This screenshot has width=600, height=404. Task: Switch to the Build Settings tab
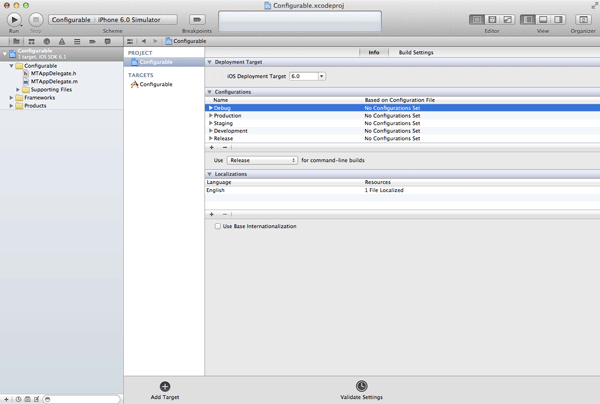click(416, 52)
